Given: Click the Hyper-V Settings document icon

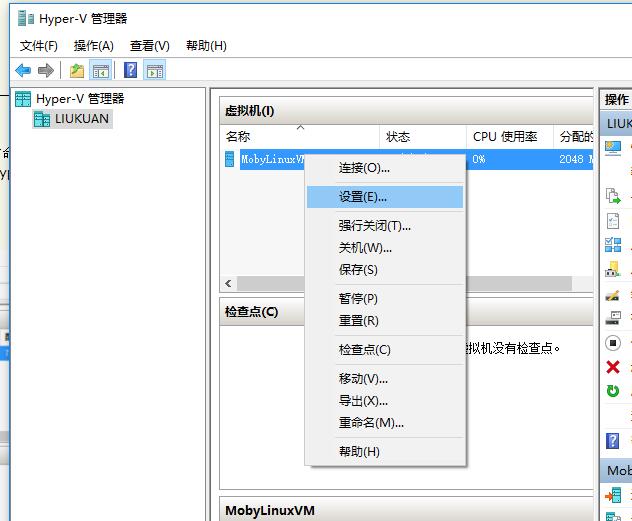Looking at the screenshot, I should pos(613,221).
